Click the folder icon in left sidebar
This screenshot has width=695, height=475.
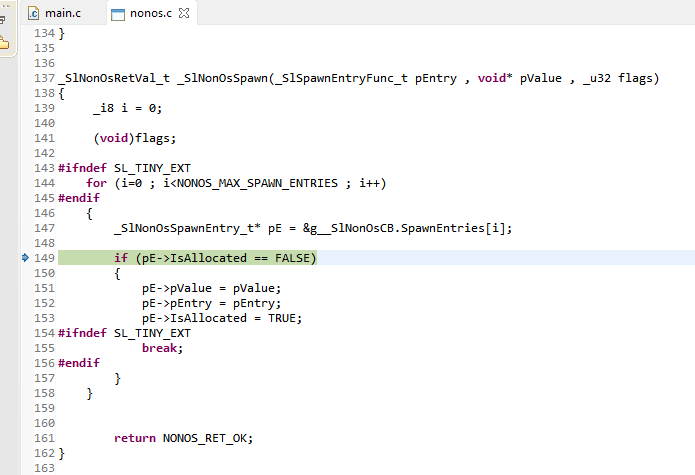click(x=4, y=43)
